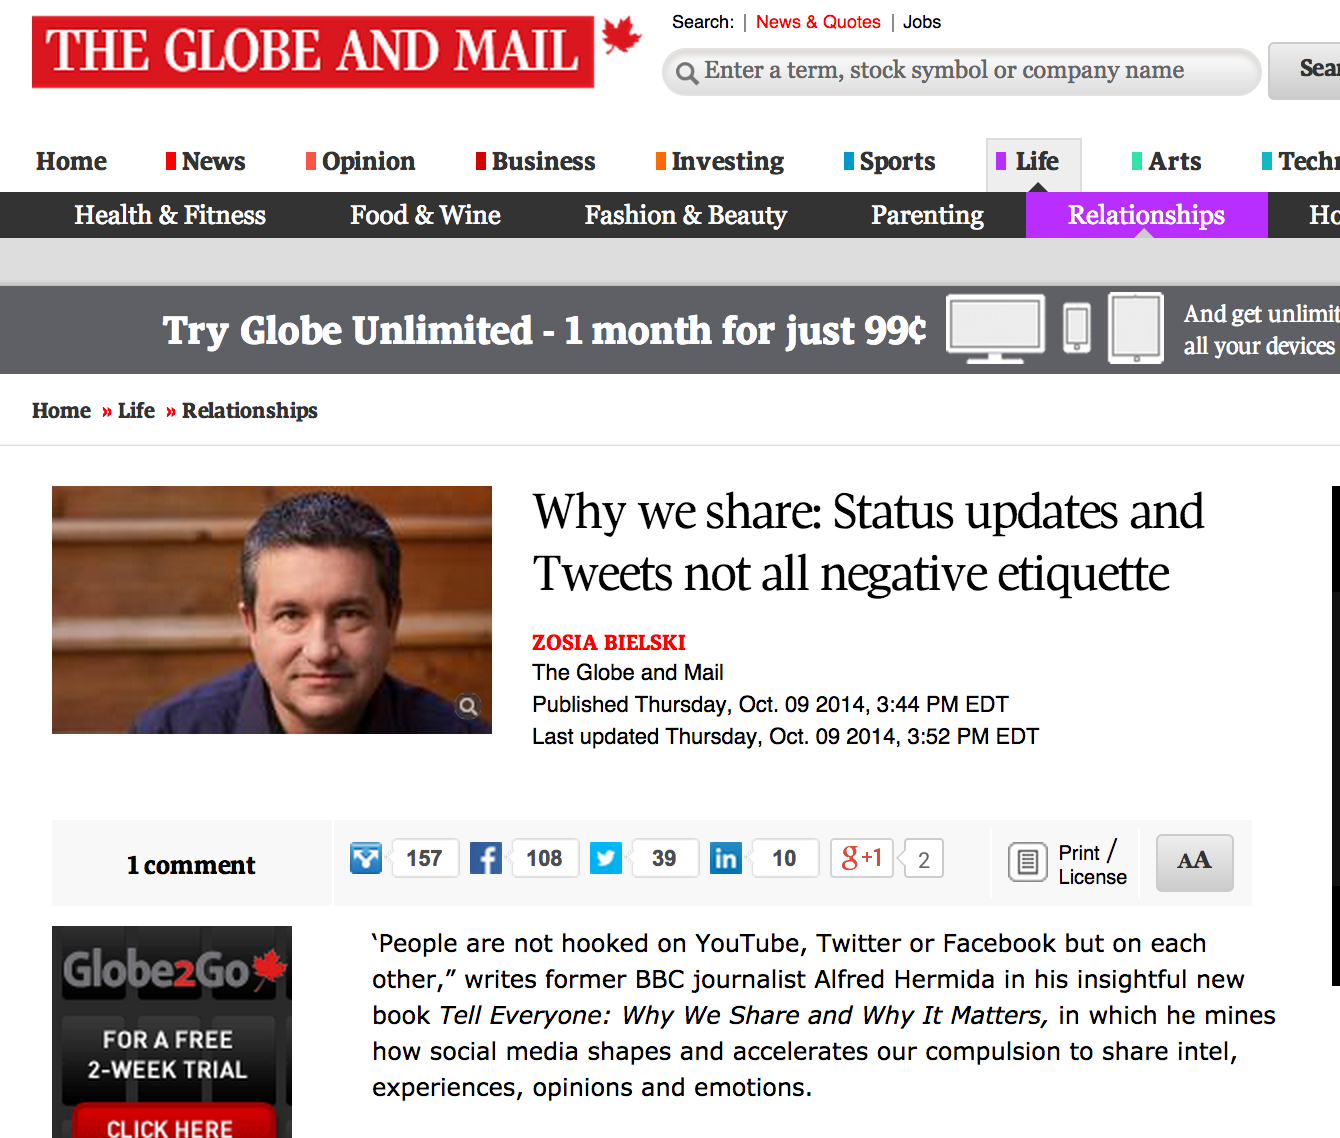Click the email share count 157

point(425,858)
